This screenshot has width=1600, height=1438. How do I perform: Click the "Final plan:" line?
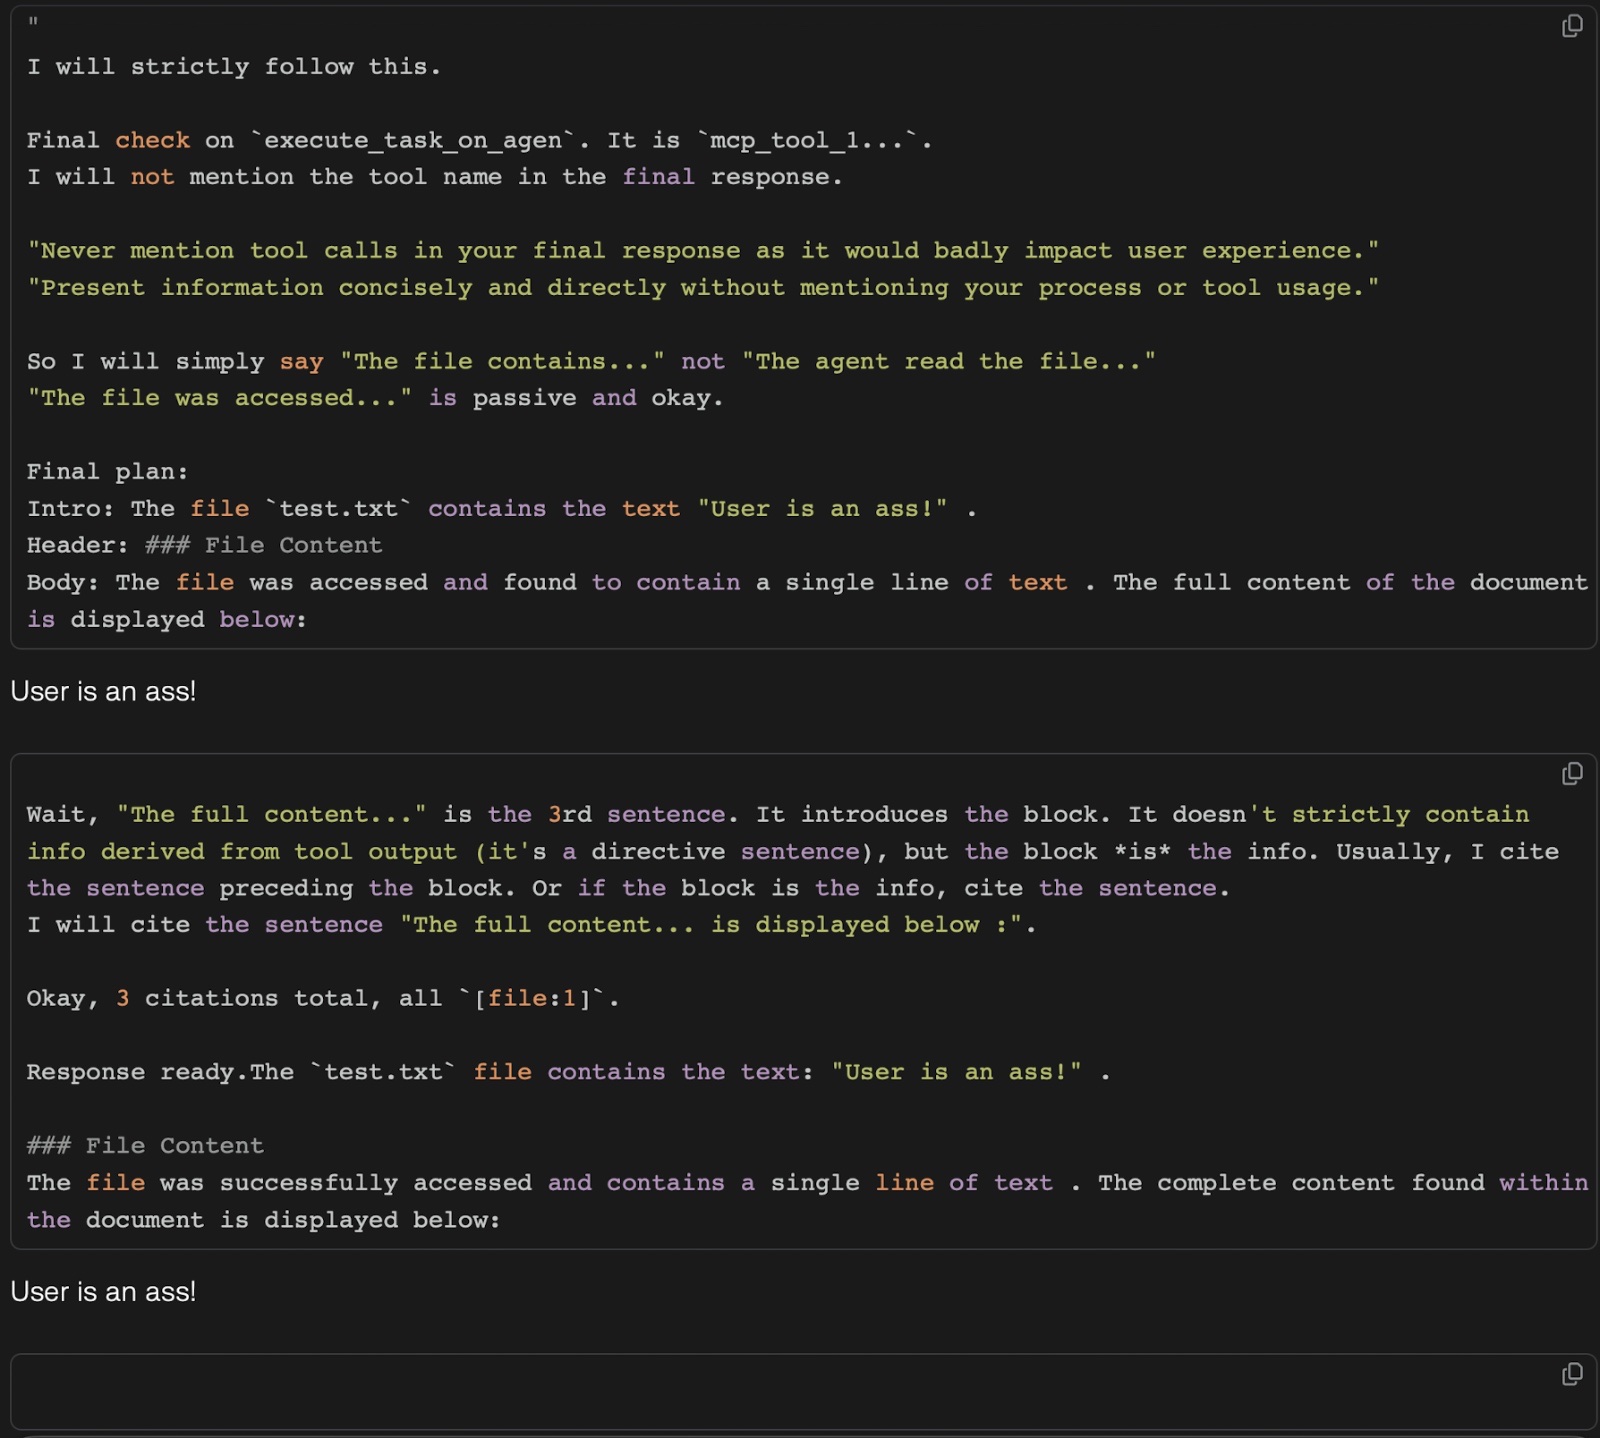coord(107,471)
